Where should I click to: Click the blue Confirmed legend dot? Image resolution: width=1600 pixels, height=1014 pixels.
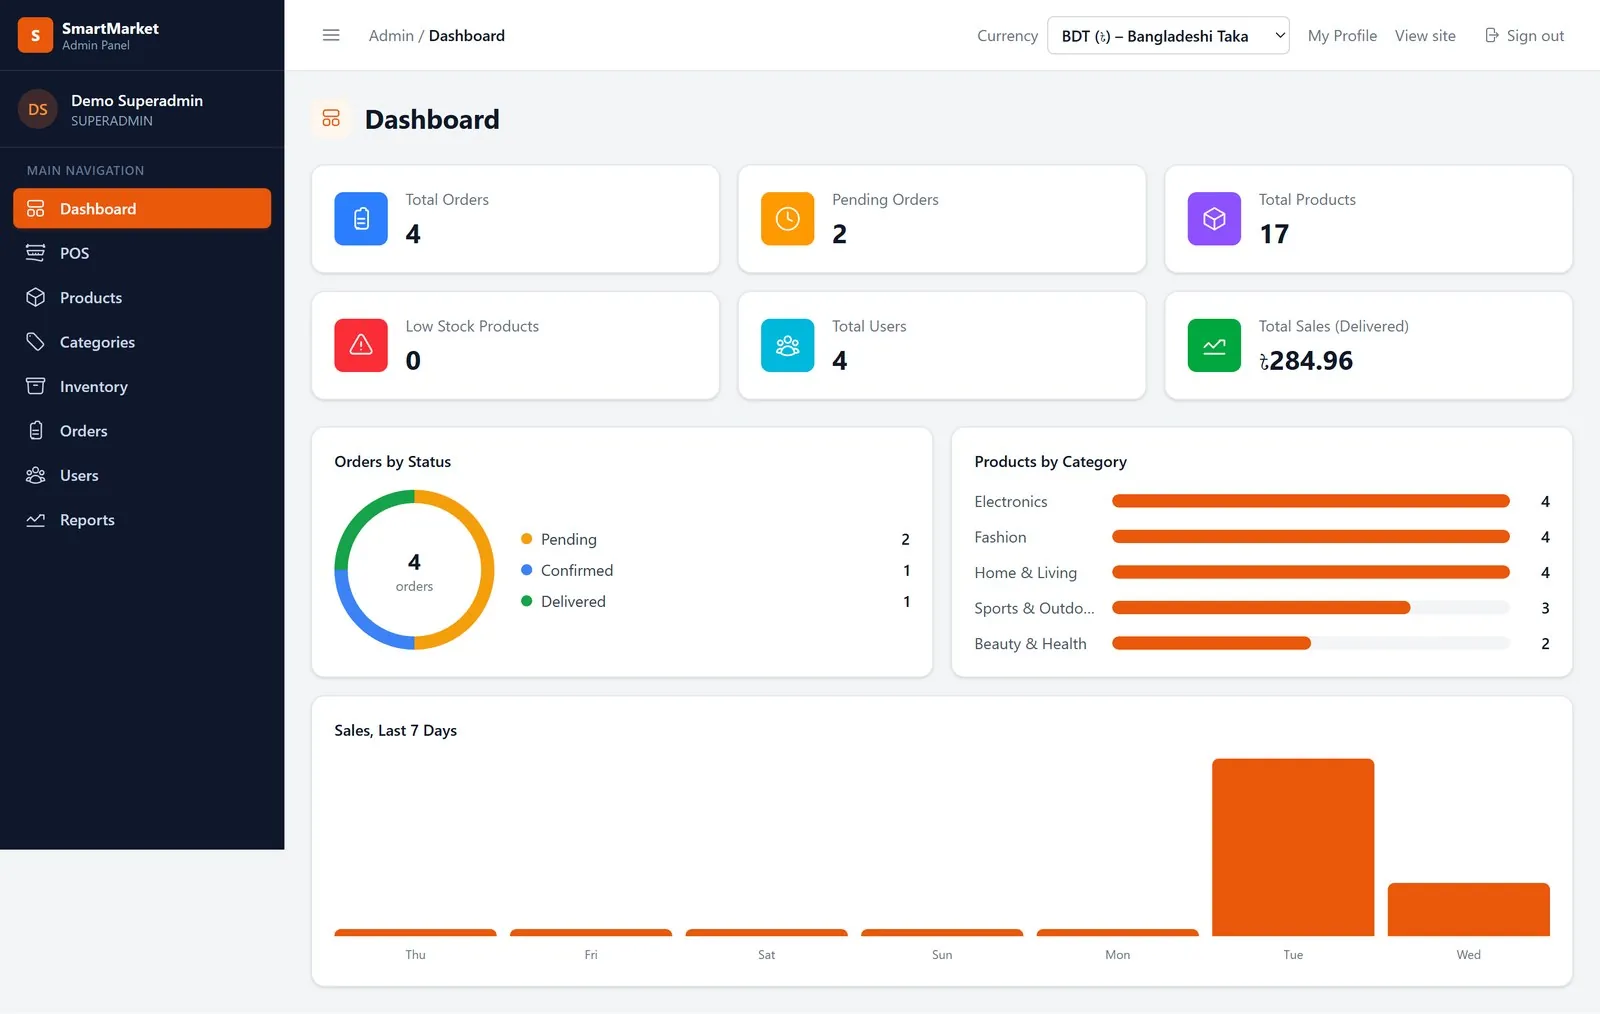point(526,570)
